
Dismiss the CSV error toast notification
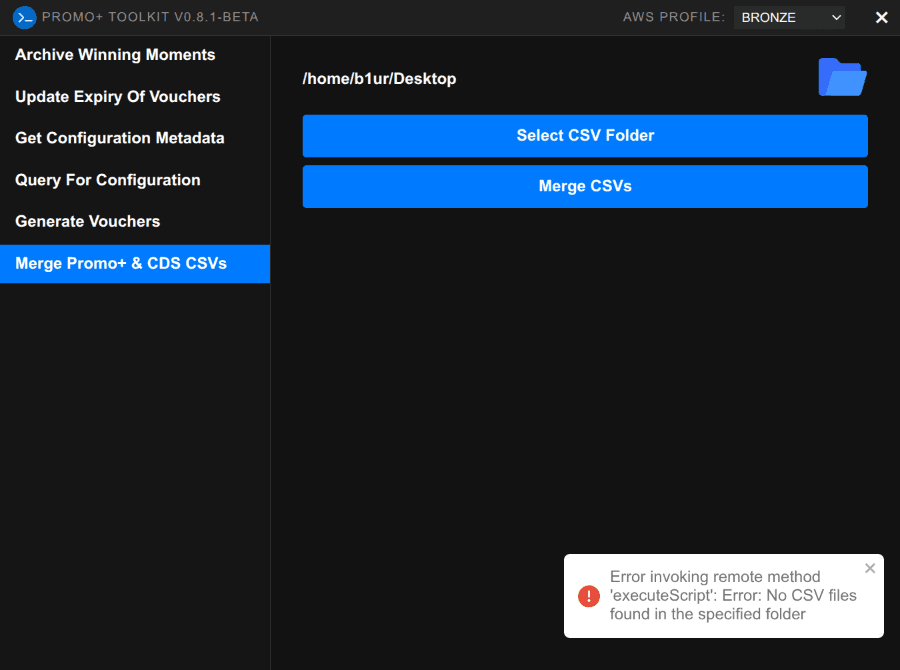tap(869, 568)
